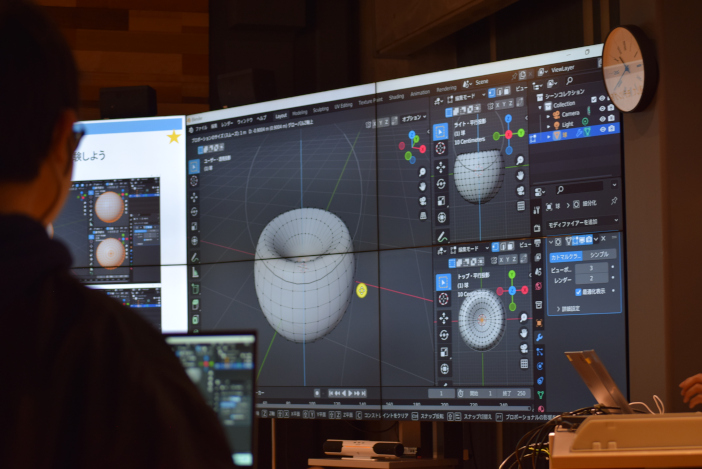The height and width of the screenshot is (469, 702).
Task: Select the Simple subdivision type button
Action: pos(599,255)
